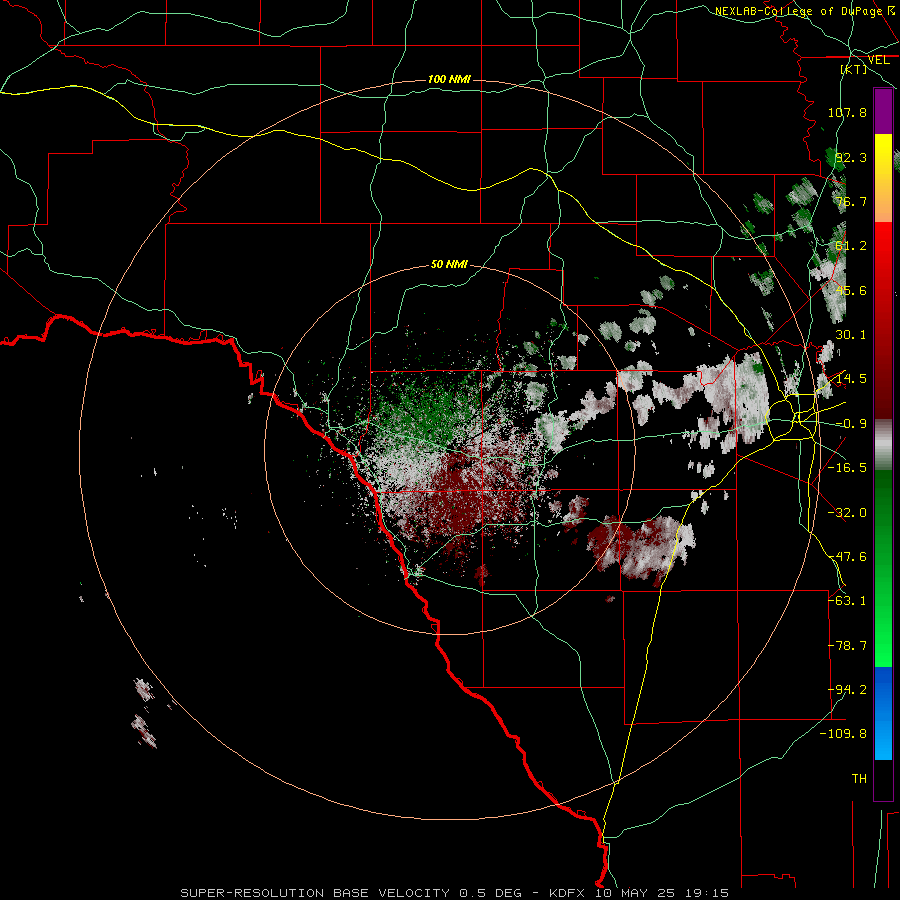Screen dimensions: 900x900
Task: Select the -109.8 velocity legend value
Action: (843, 734)
